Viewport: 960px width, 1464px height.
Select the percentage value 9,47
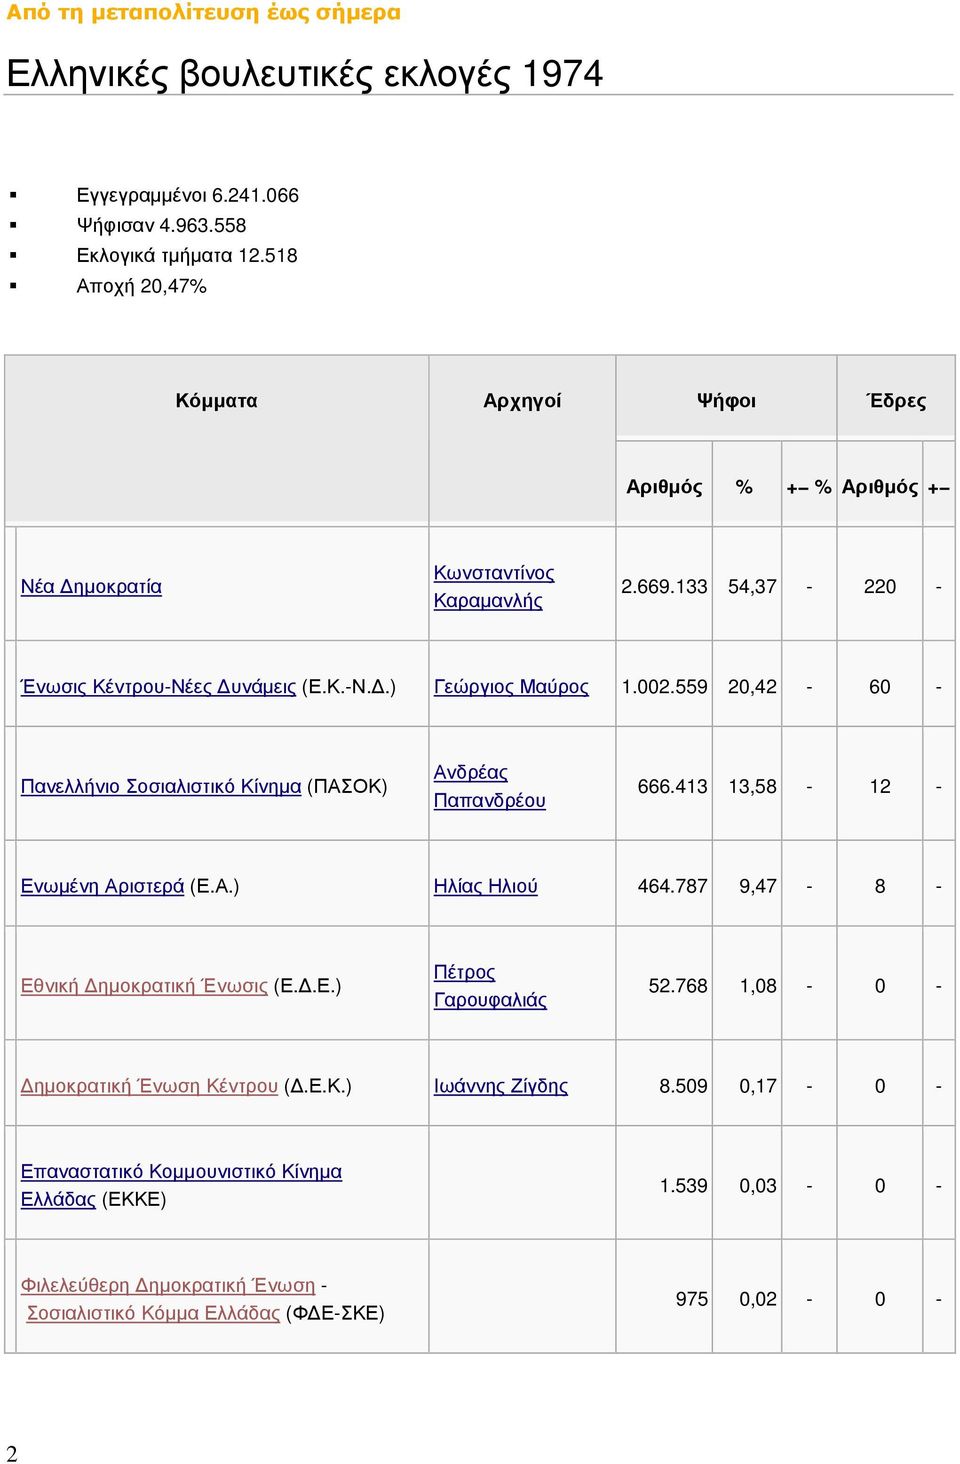point(758,887)
